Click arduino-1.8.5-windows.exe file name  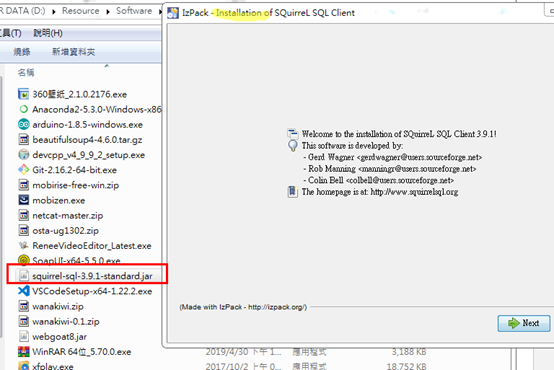click(88, 125)
